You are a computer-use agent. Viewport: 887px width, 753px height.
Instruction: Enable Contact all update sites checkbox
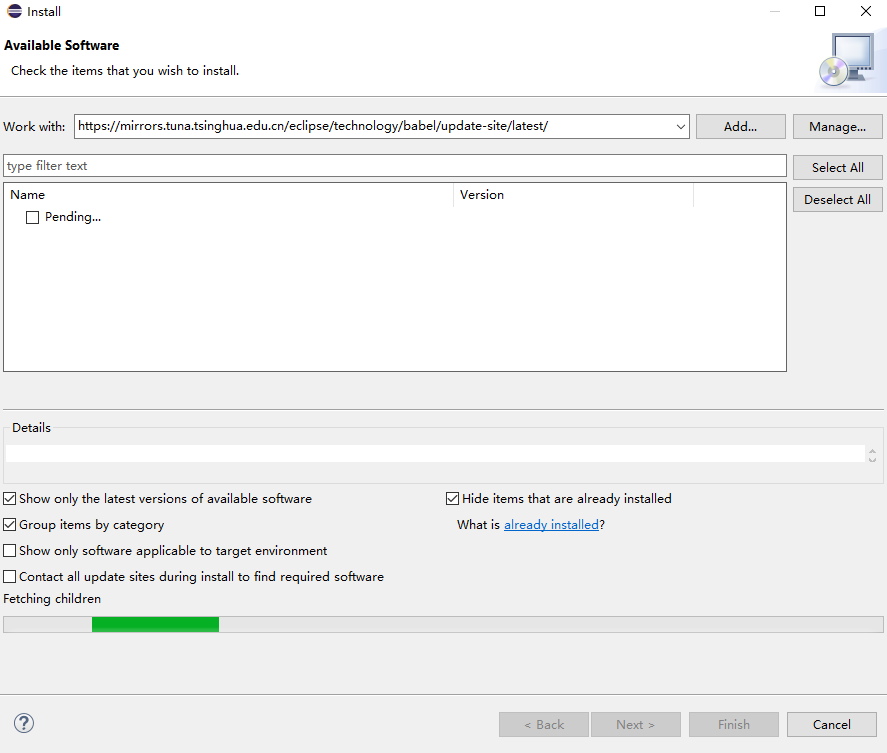coord(10,576)
